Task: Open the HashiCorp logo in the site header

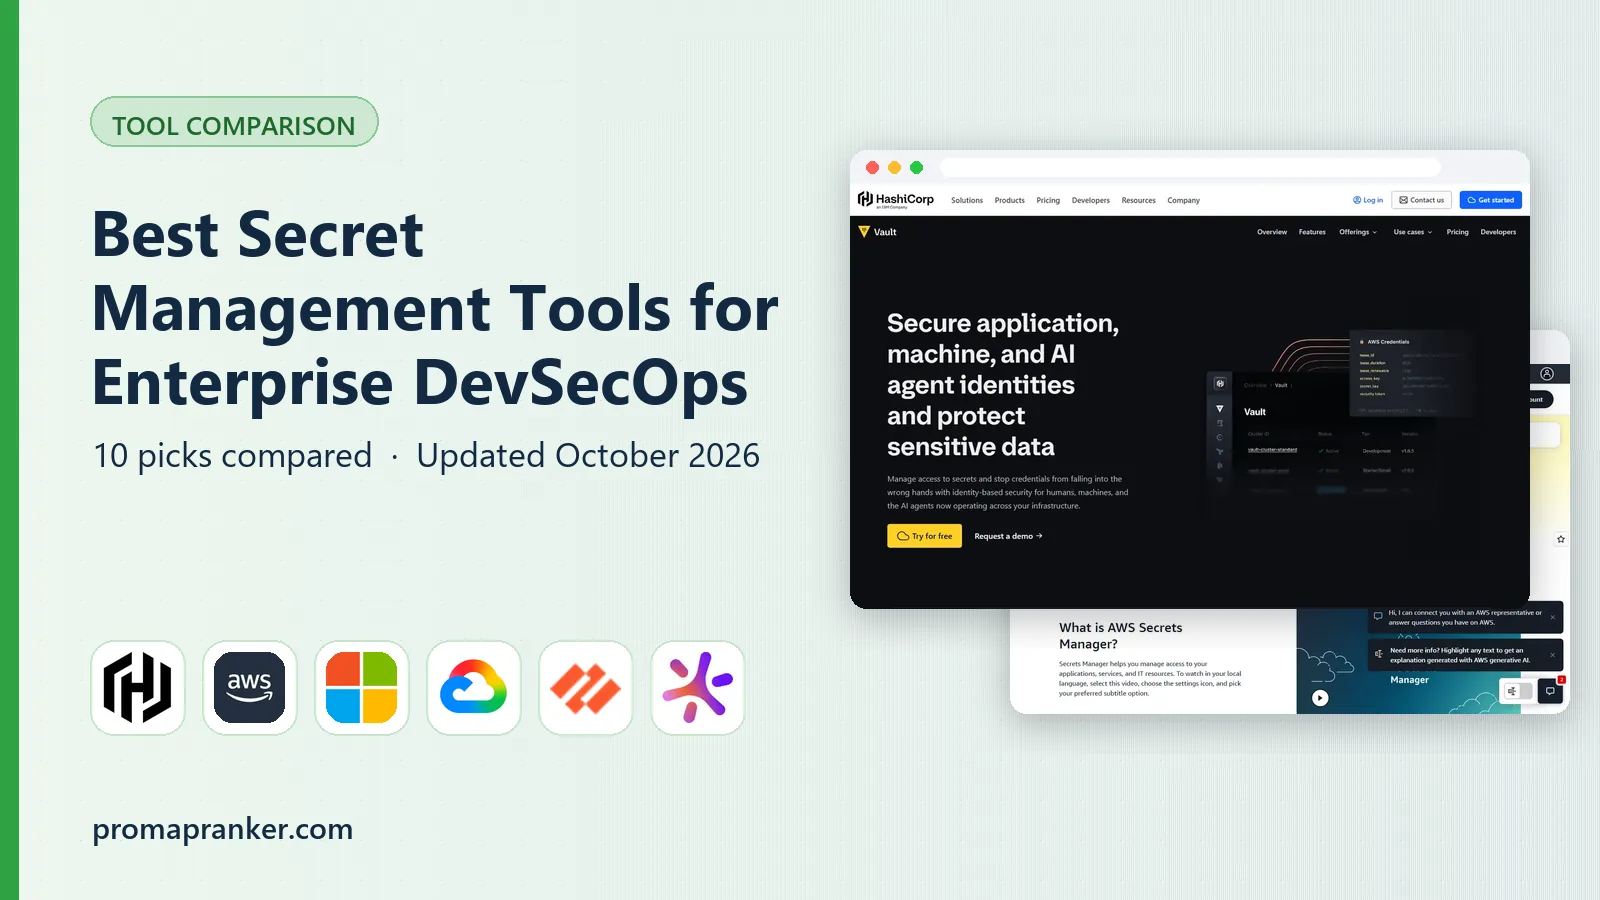Action: coord(896,200)
